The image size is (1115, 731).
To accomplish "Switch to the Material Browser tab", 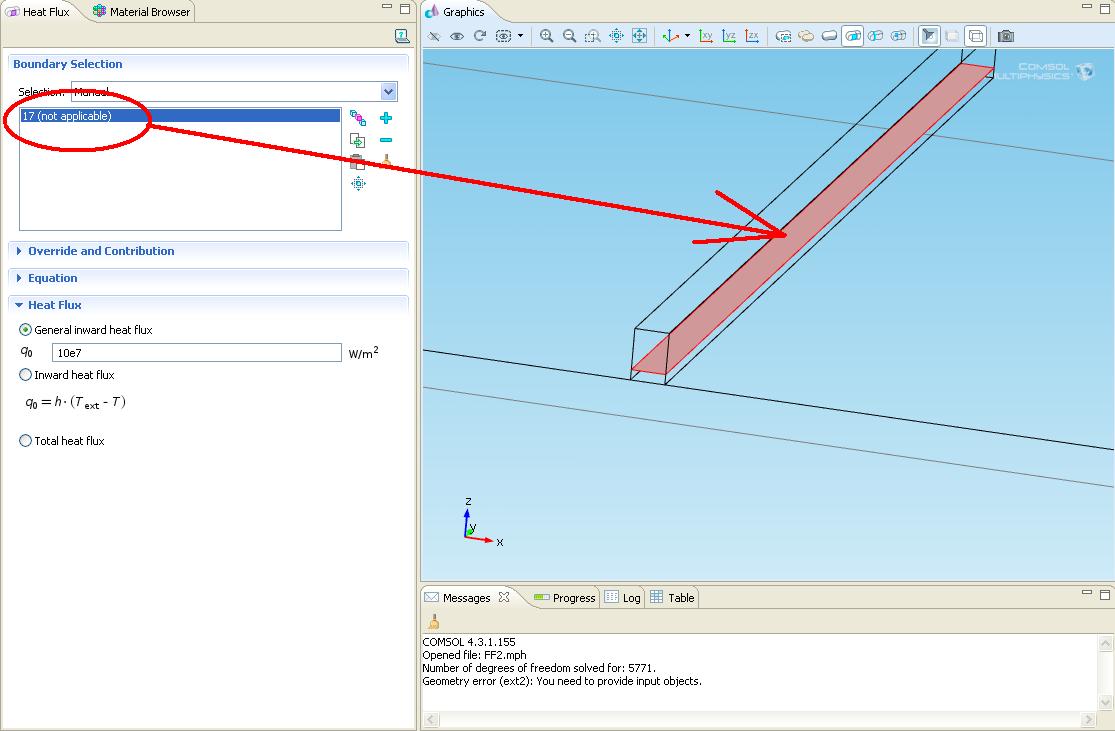I will tap(148, 12).
